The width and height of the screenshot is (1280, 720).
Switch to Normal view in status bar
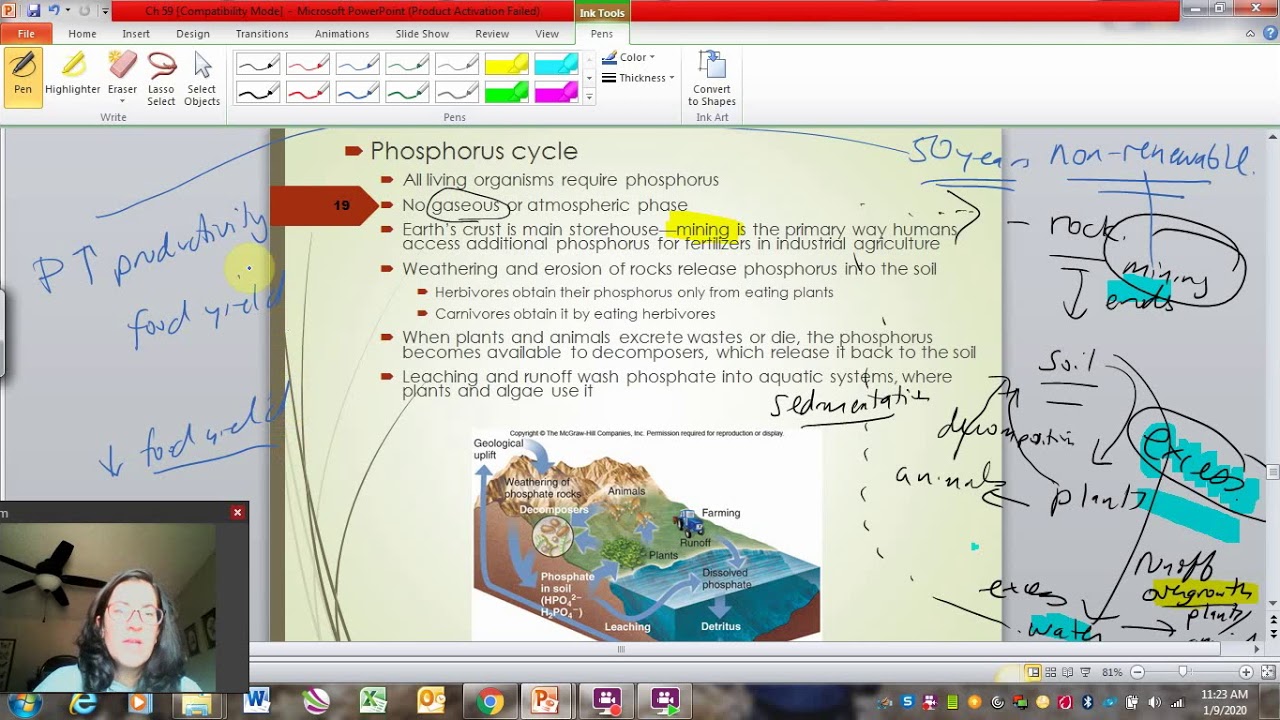1033,672
